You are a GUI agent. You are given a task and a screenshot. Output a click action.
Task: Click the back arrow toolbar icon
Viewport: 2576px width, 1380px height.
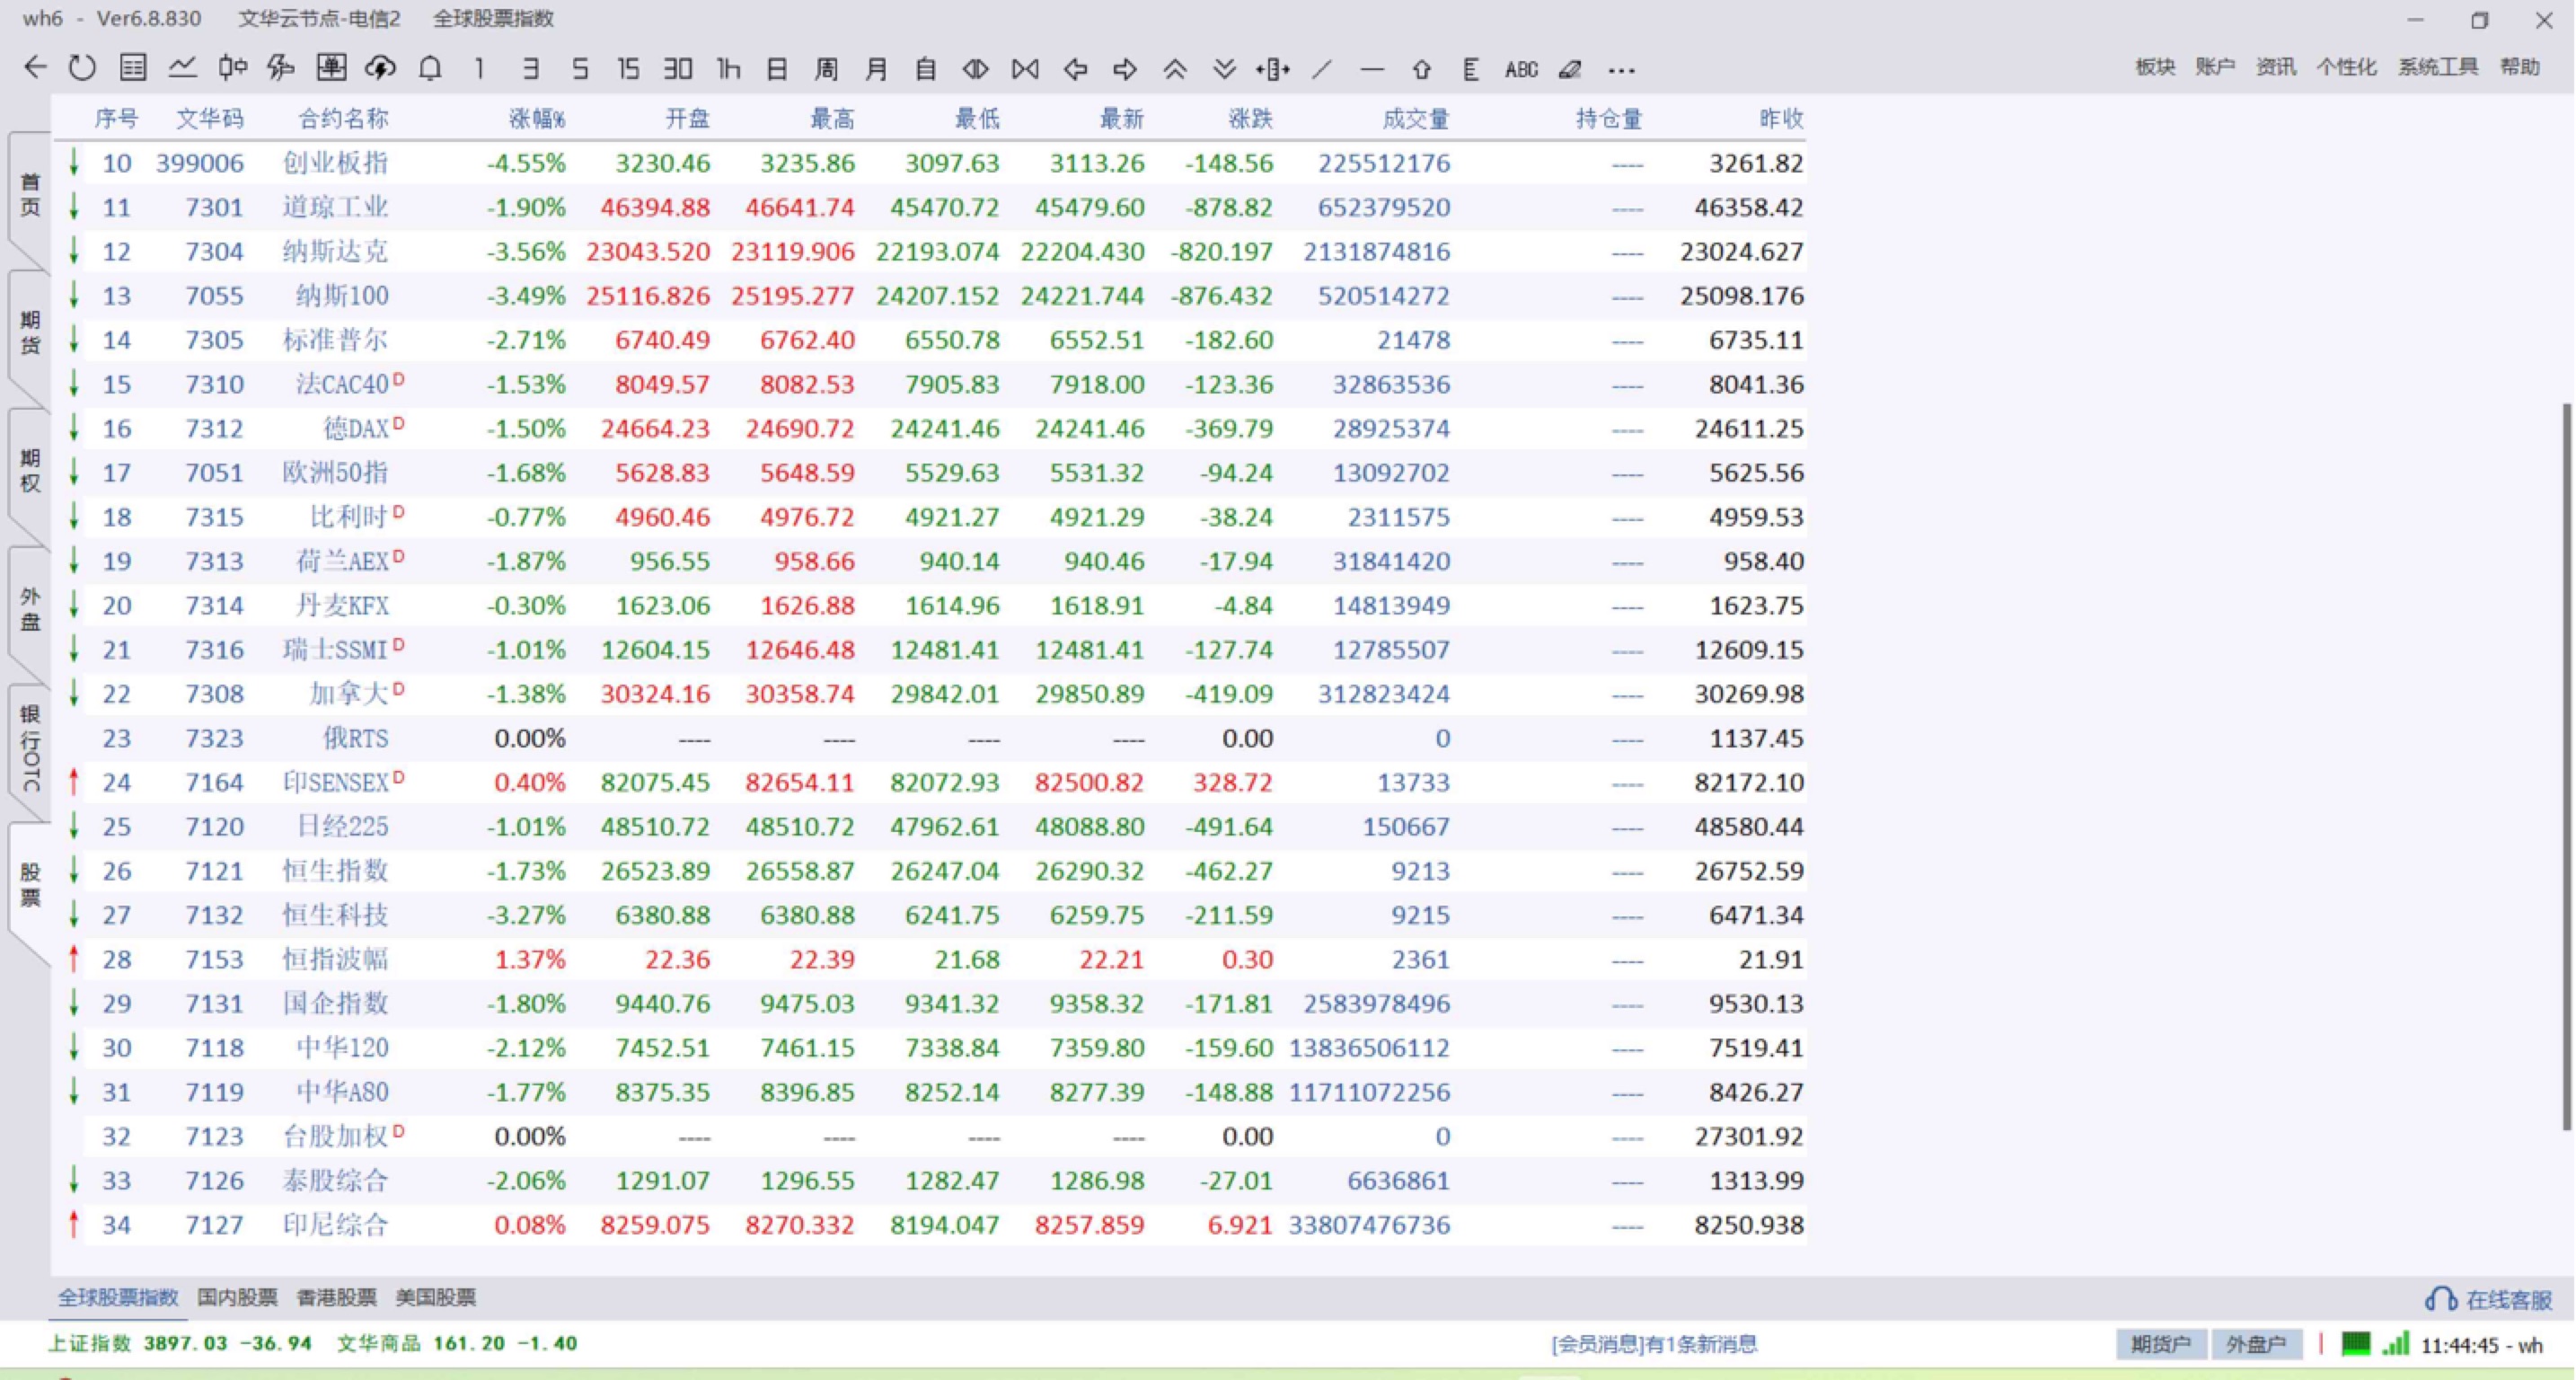tap(35, 68)
